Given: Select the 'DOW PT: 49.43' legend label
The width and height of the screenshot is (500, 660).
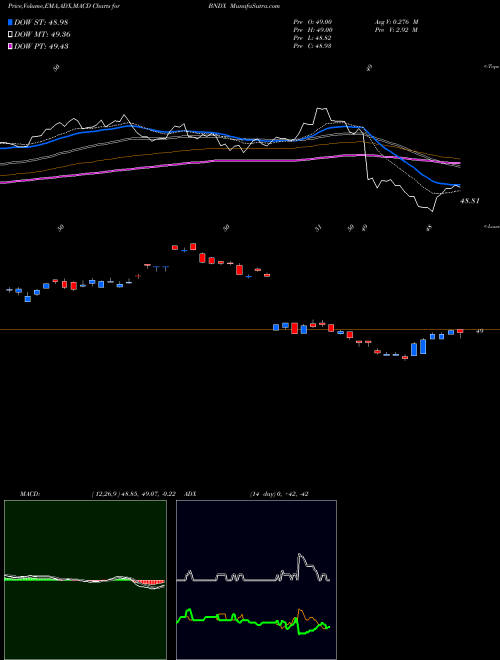Looking at the screenshot, I should (41, 46).
